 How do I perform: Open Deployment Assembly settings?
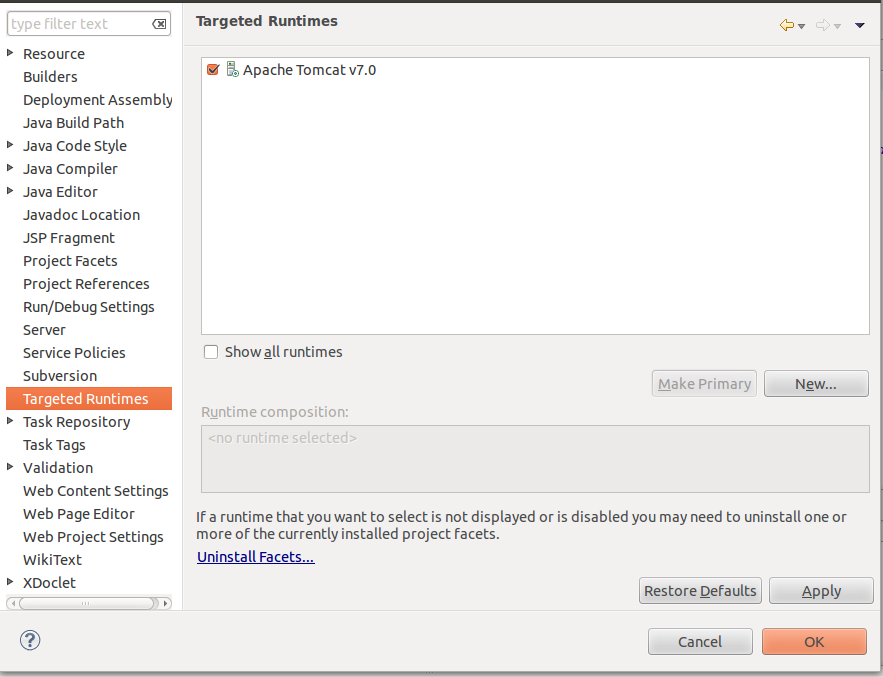(x=97, y=100)
